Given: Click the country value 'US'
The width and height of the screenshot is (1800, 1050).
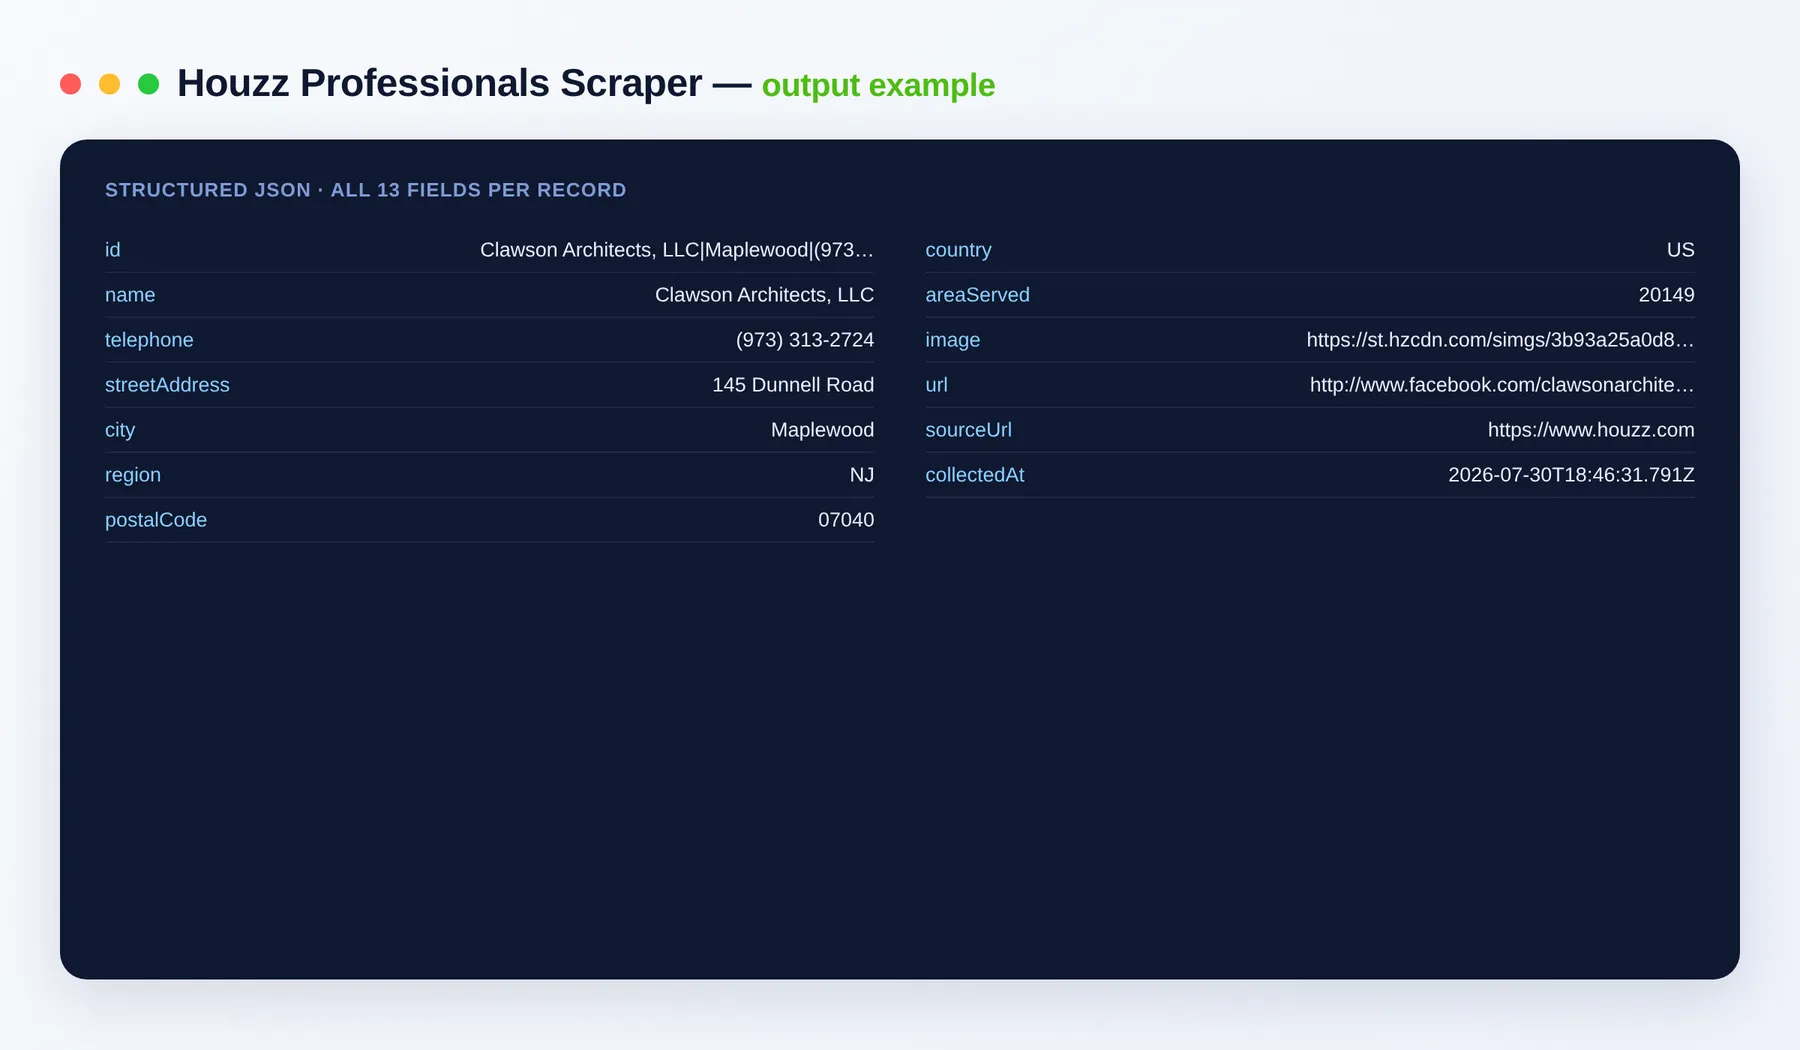Looking at the screenshot, I should coord(1680,250).
